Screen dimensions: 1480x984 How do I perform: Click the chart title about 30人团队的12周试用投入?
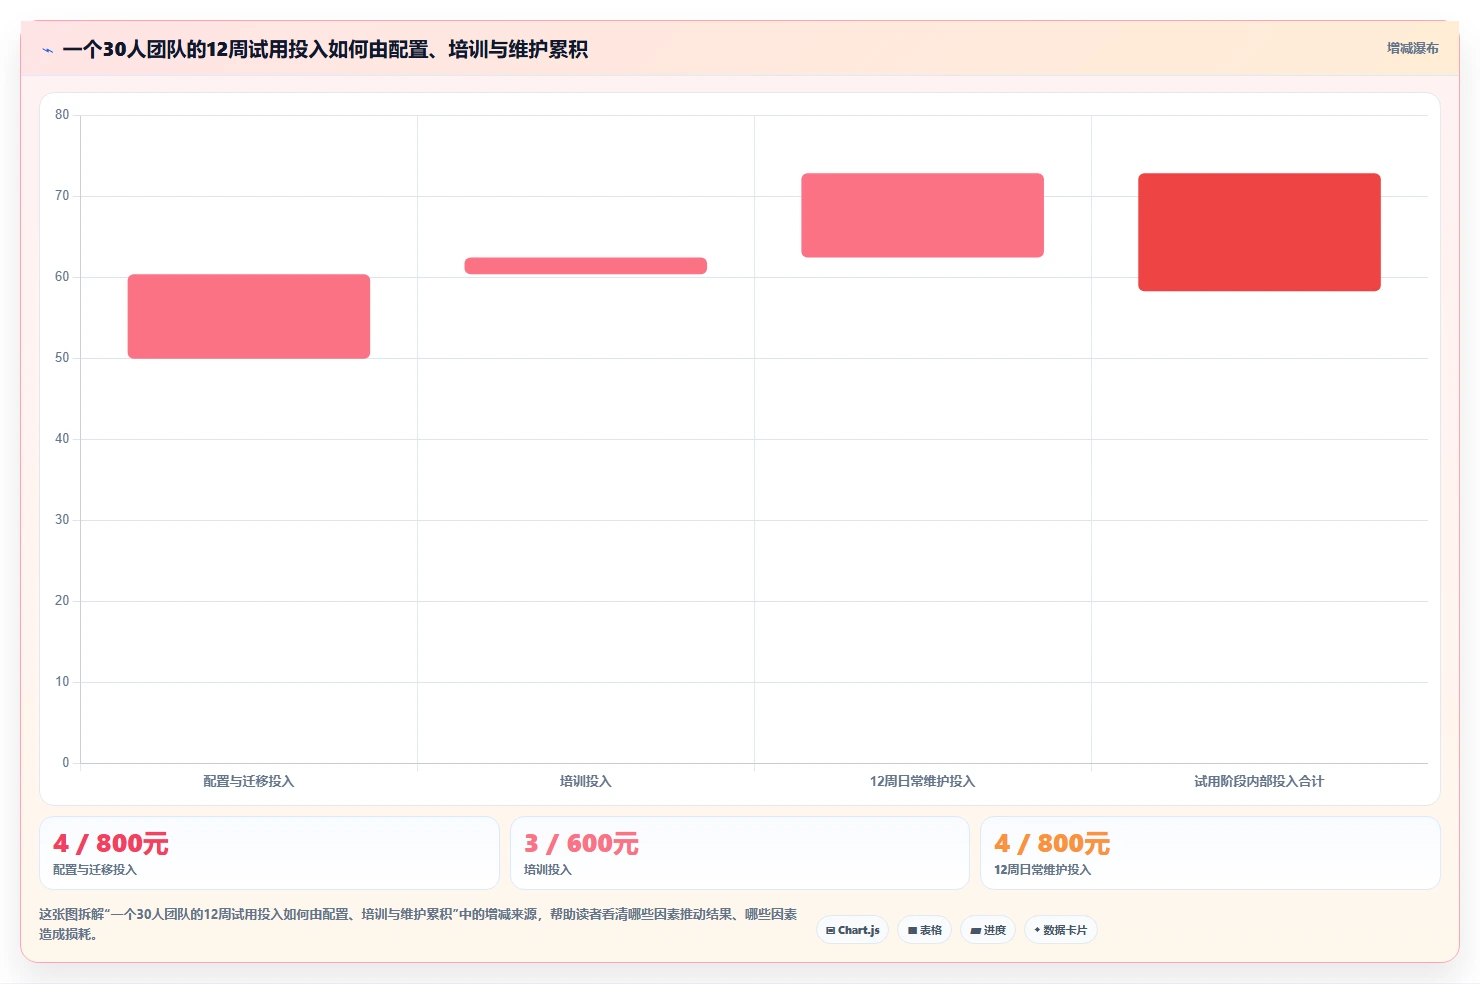click(x=325, y=49)
